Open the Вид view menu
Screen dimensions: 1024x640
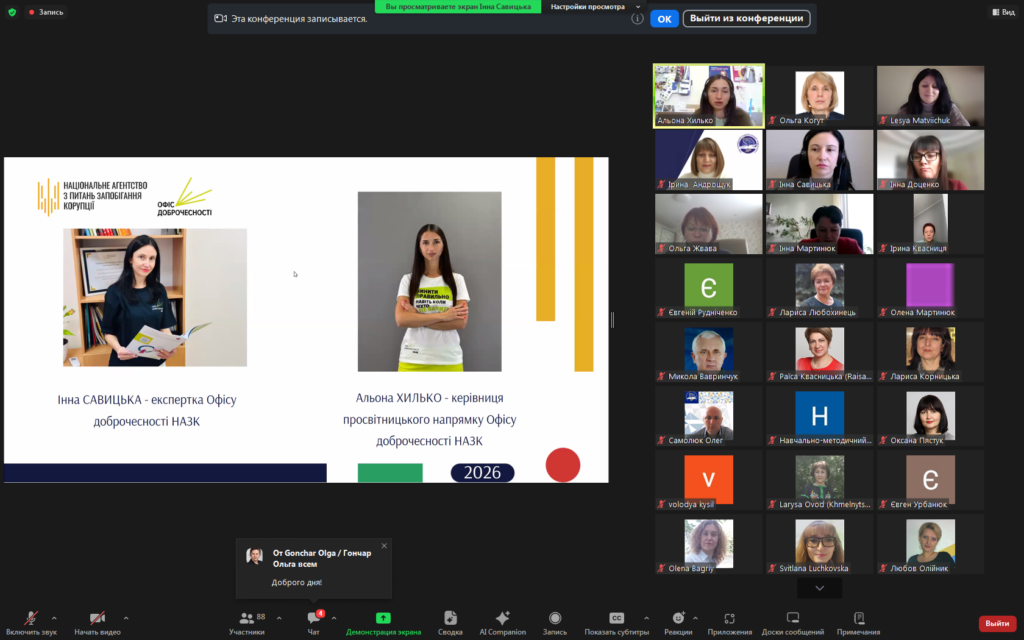point(1002,12)
